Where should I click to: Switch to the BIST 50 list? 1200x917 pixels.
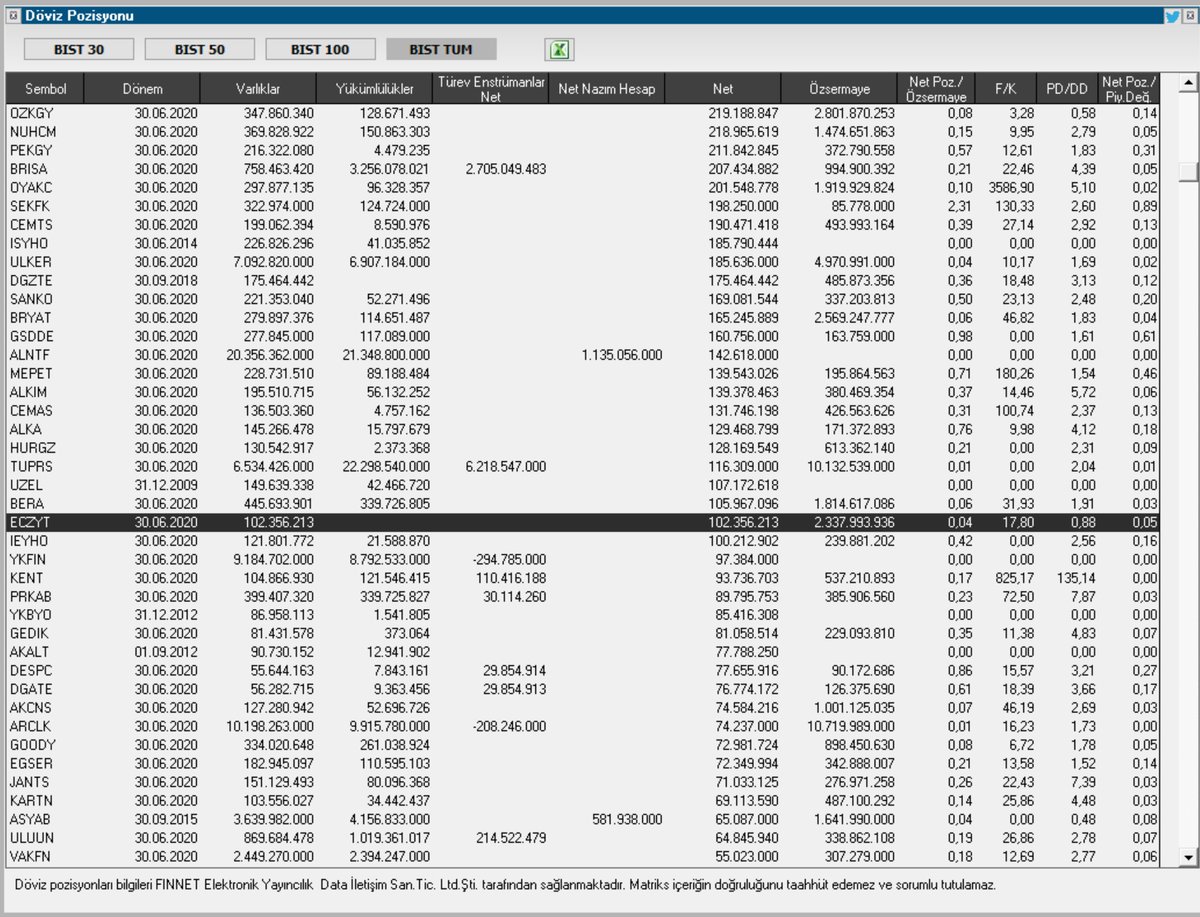(x=199, y=48)
